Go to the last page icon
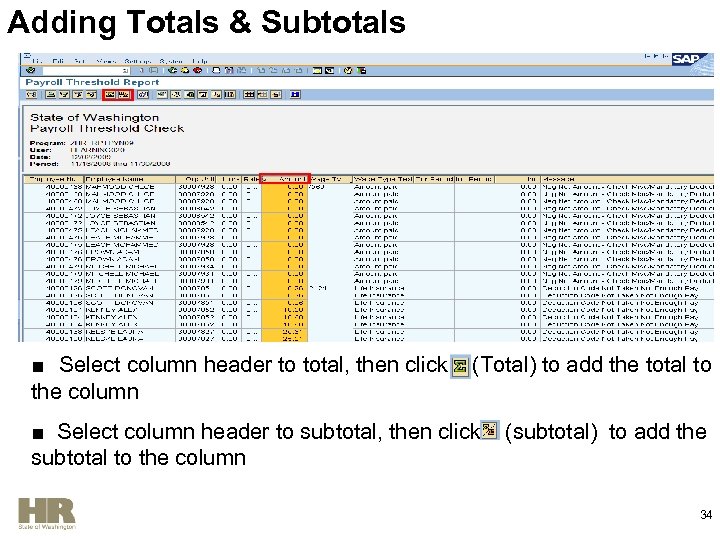 pyautogui.click(x=298, y=70)
